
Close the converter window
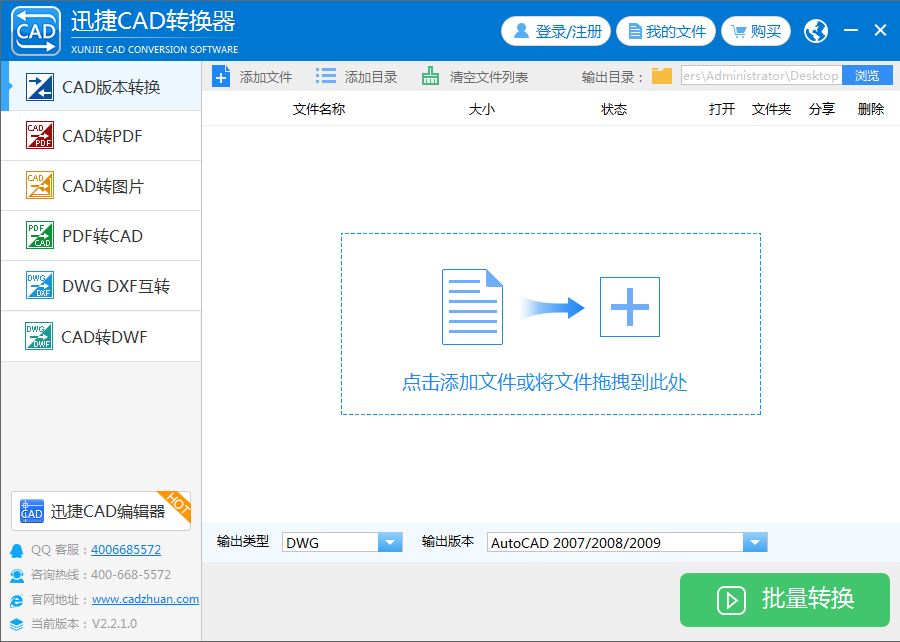pyautogui.click(x=880, y=30)
